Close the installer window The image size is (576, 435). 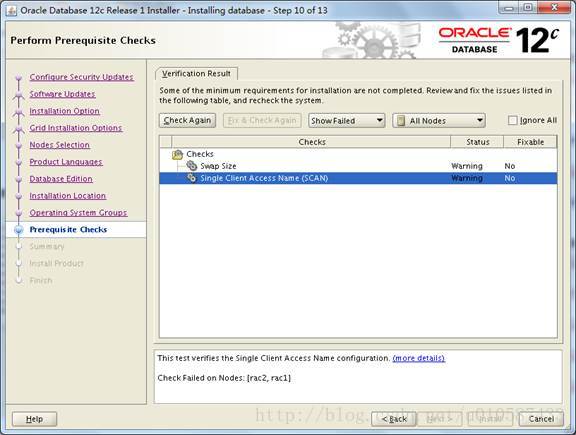point(554,8)
